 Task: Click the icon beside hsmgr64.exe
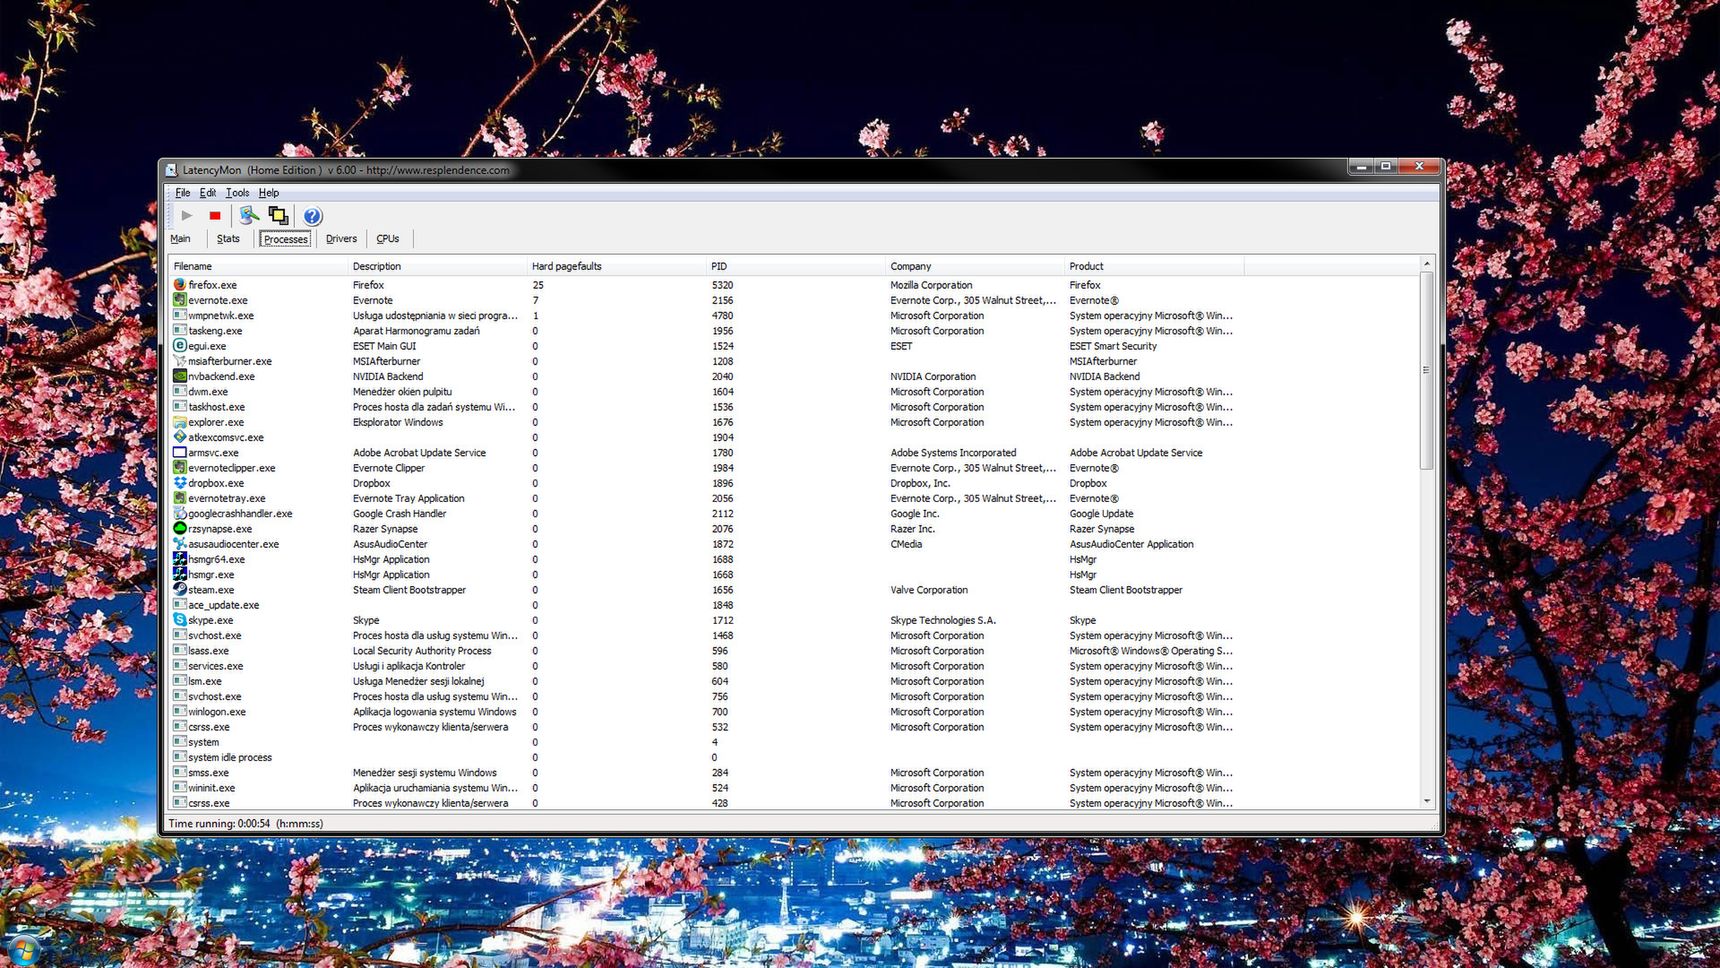click(x=180, y=559)
